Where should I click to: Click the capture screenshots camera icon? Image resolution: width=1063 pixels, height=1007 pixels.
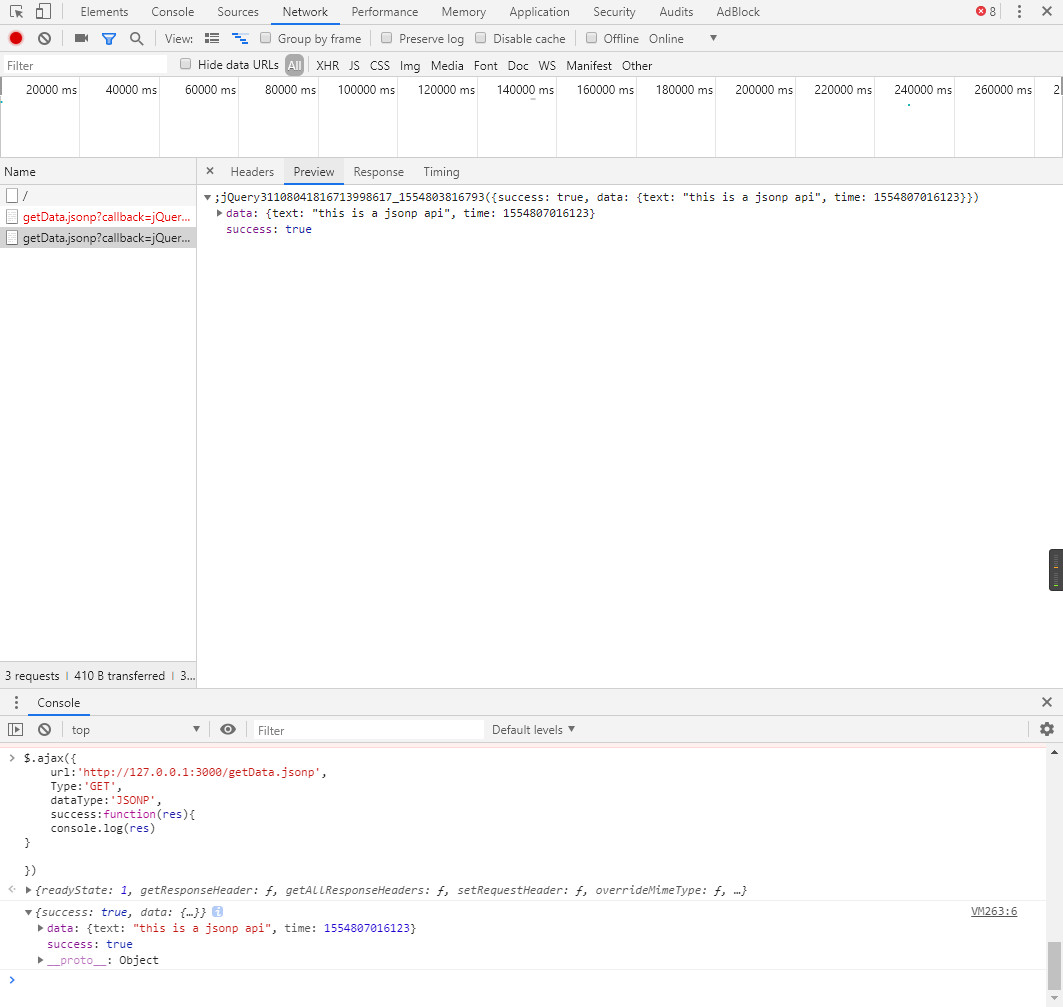point(81,38)
